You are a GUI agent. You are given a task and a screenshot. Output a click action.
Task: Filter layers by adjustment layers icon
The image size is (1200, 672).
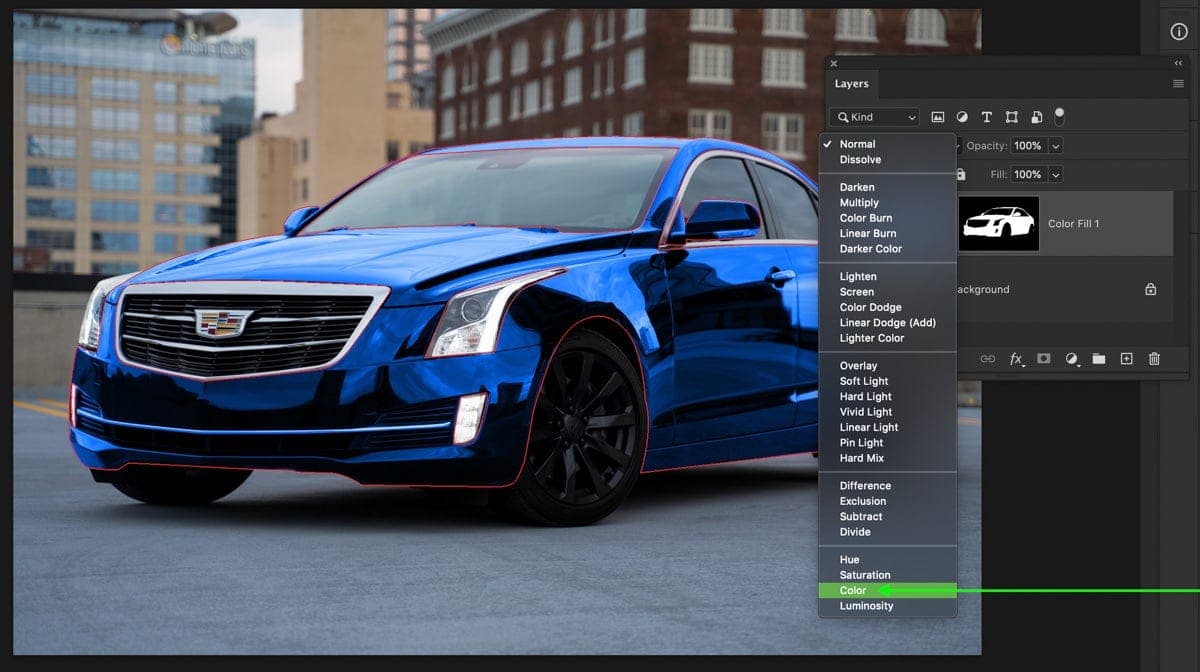pos(962,117)
